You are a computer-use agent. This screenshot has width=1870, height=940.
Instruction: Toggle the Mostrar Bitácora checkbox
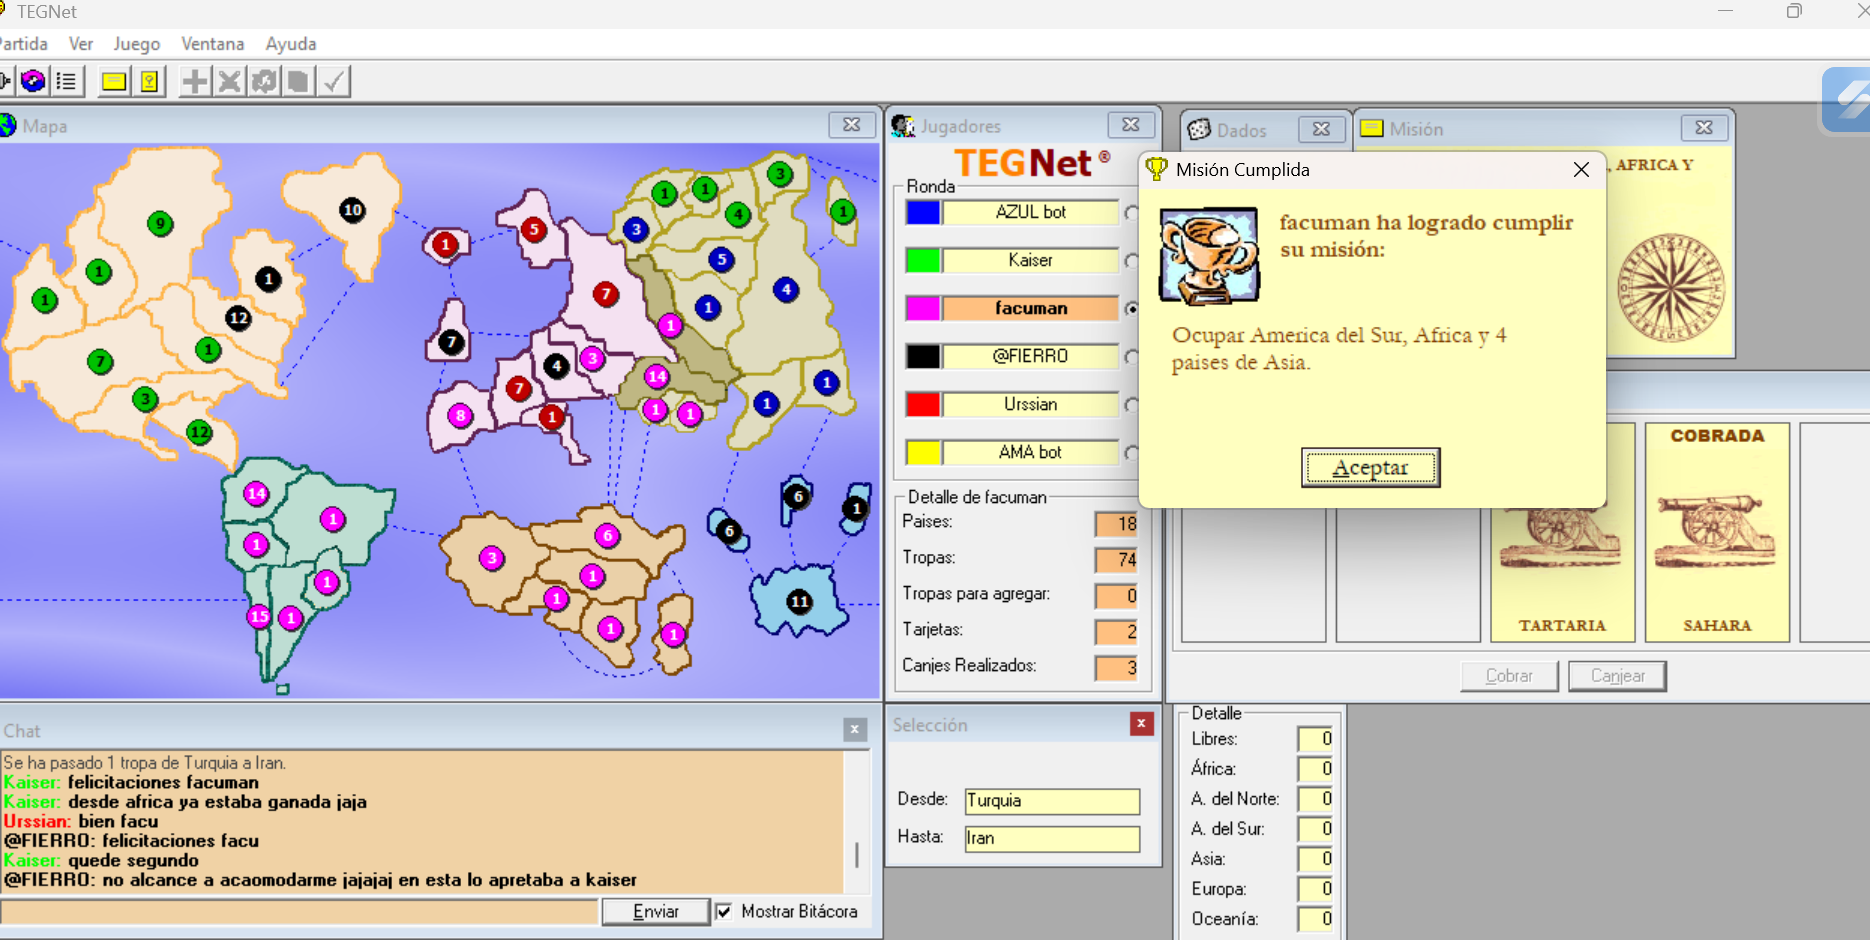point(724,911)
